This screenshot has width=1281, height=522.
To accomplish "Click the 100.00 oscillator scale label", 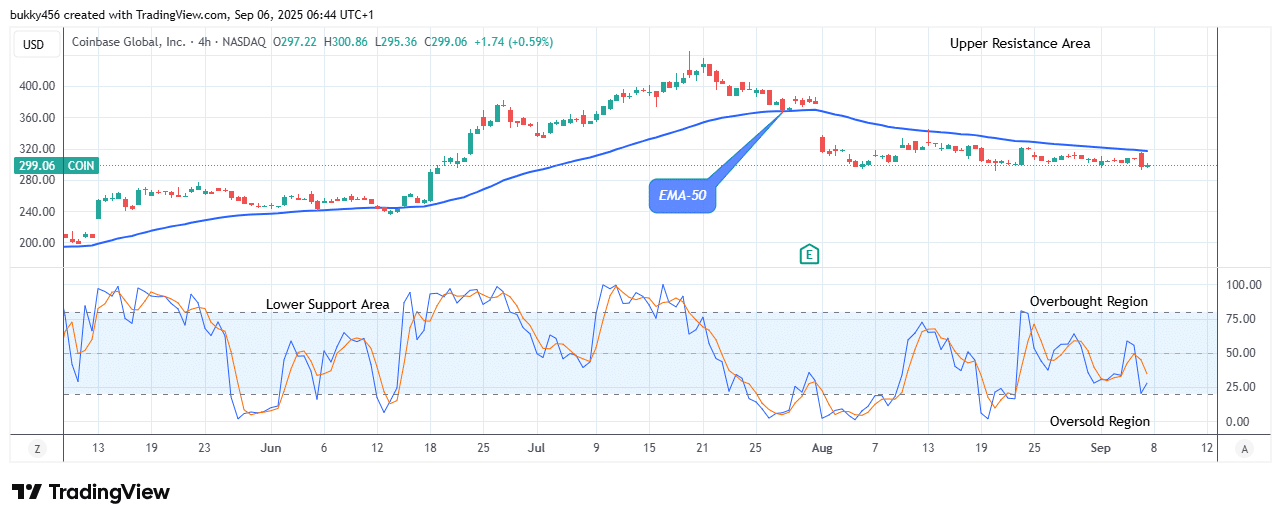I will [1242, 285].
